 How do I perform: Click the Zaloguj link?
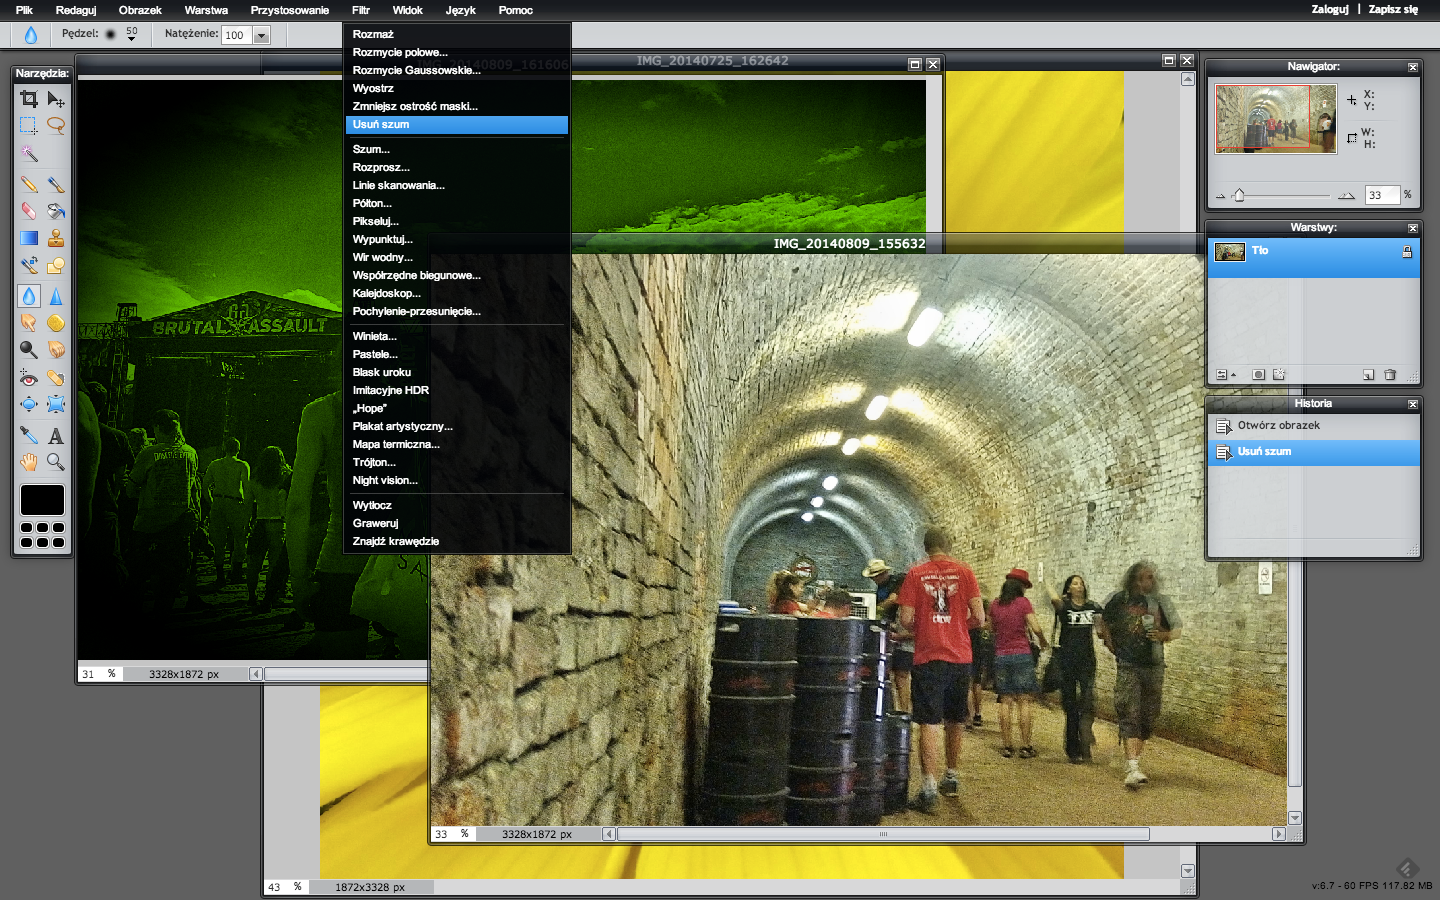[1330, 9]
